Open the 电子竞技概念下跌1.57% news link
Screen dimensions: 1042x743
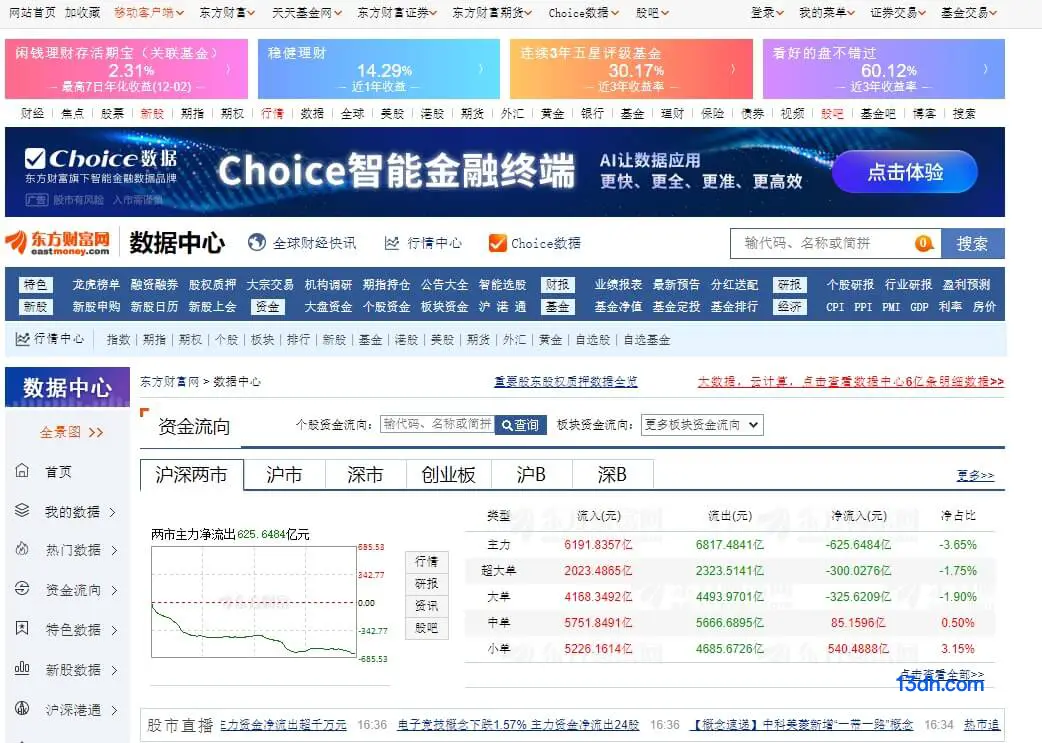pyautogui.click(x=518, y=724)
